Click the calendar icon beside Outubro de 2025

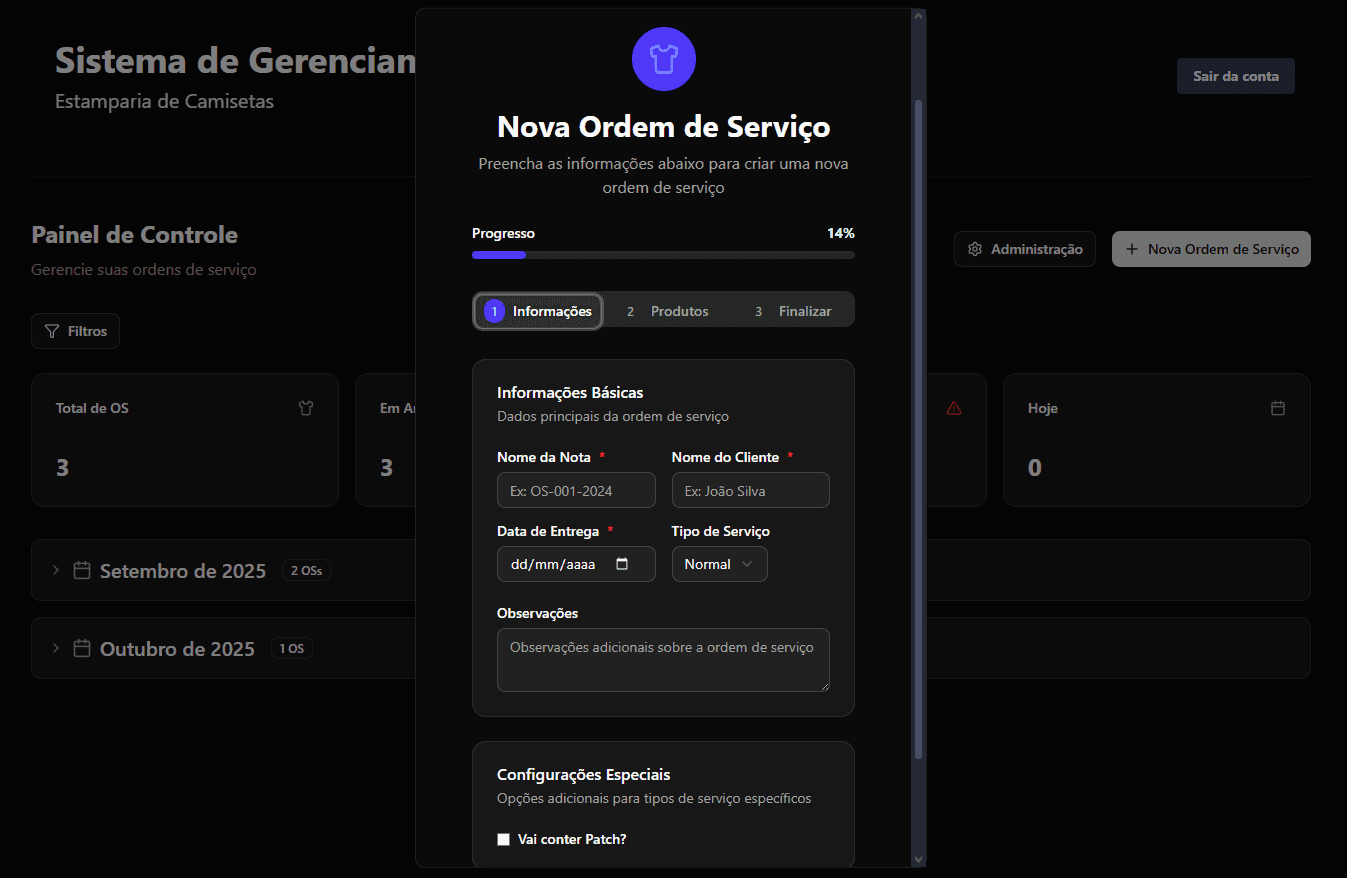coord(82,648)
